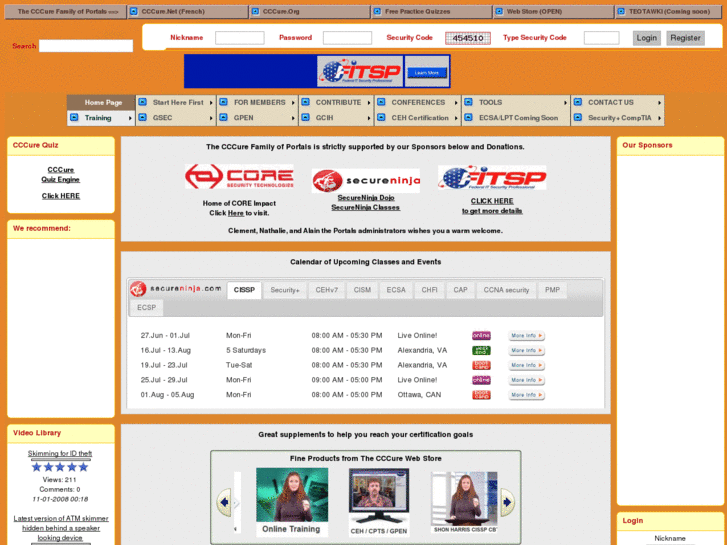Open the CCCure.Net (French) portal tab
The width and height of the screenshot is (727, 545).
(x=188, y=12)
